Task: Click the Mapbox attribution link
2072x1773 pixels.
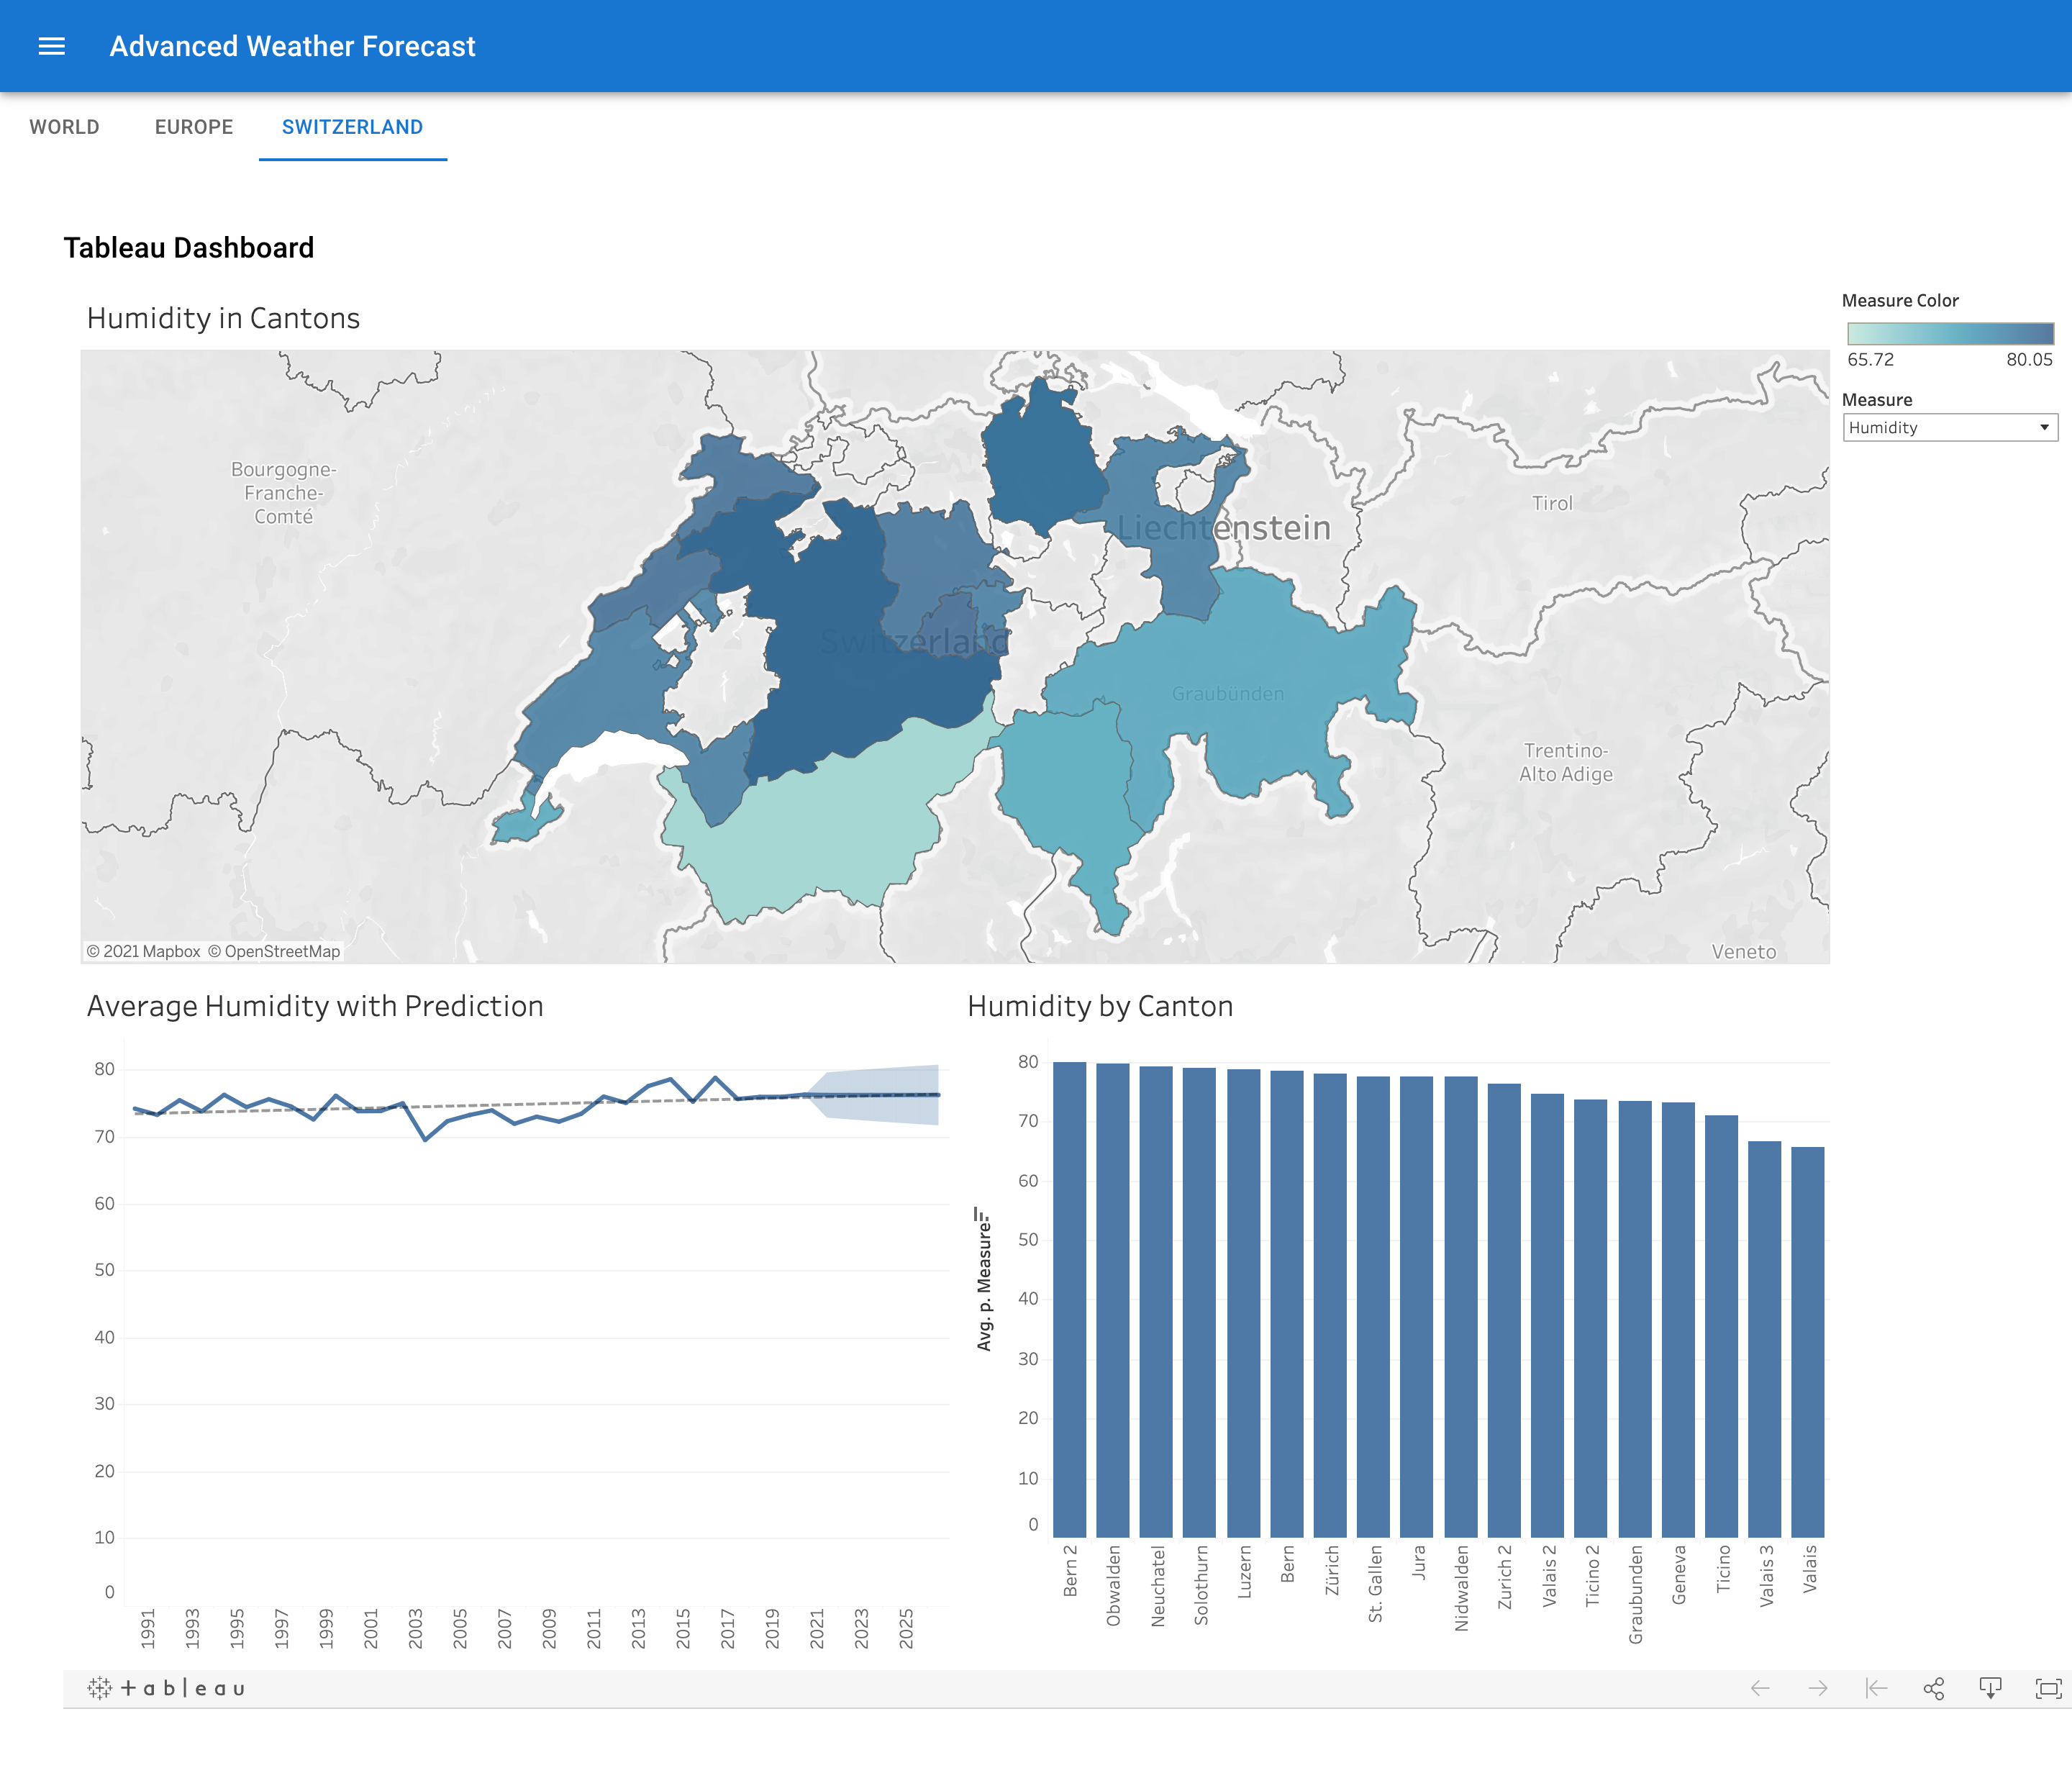Action: pyautogui.click(x=143, y=951)
